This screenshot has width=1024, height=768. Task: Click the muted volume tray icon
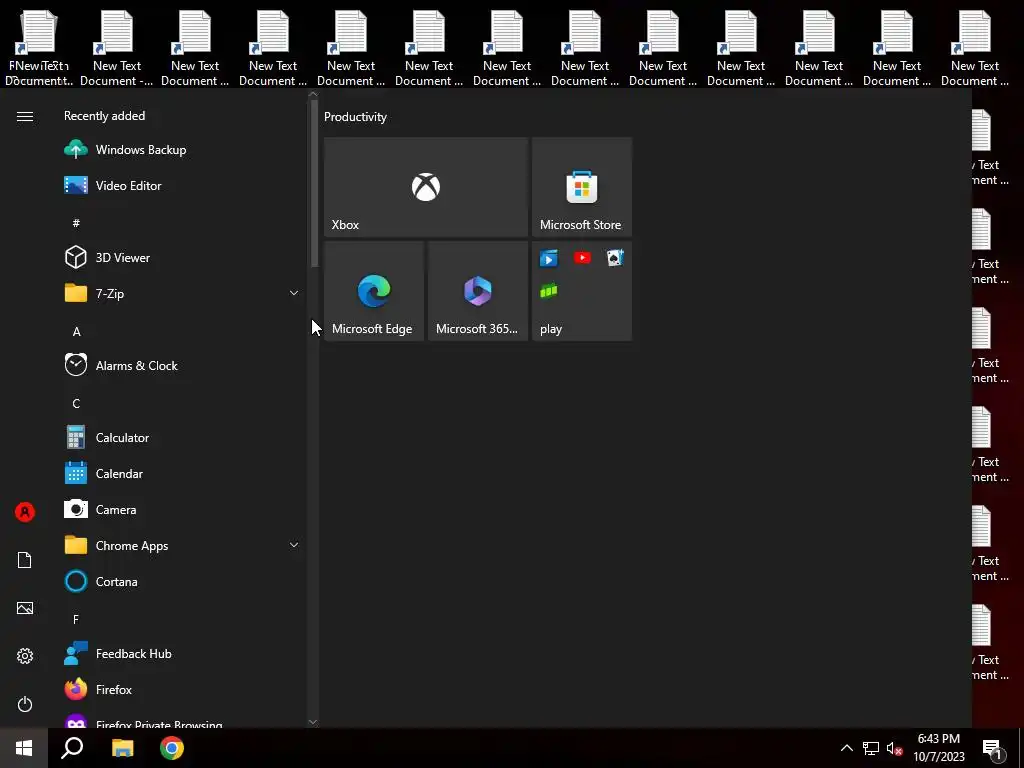pyautogui.click(x=895, y=748)
